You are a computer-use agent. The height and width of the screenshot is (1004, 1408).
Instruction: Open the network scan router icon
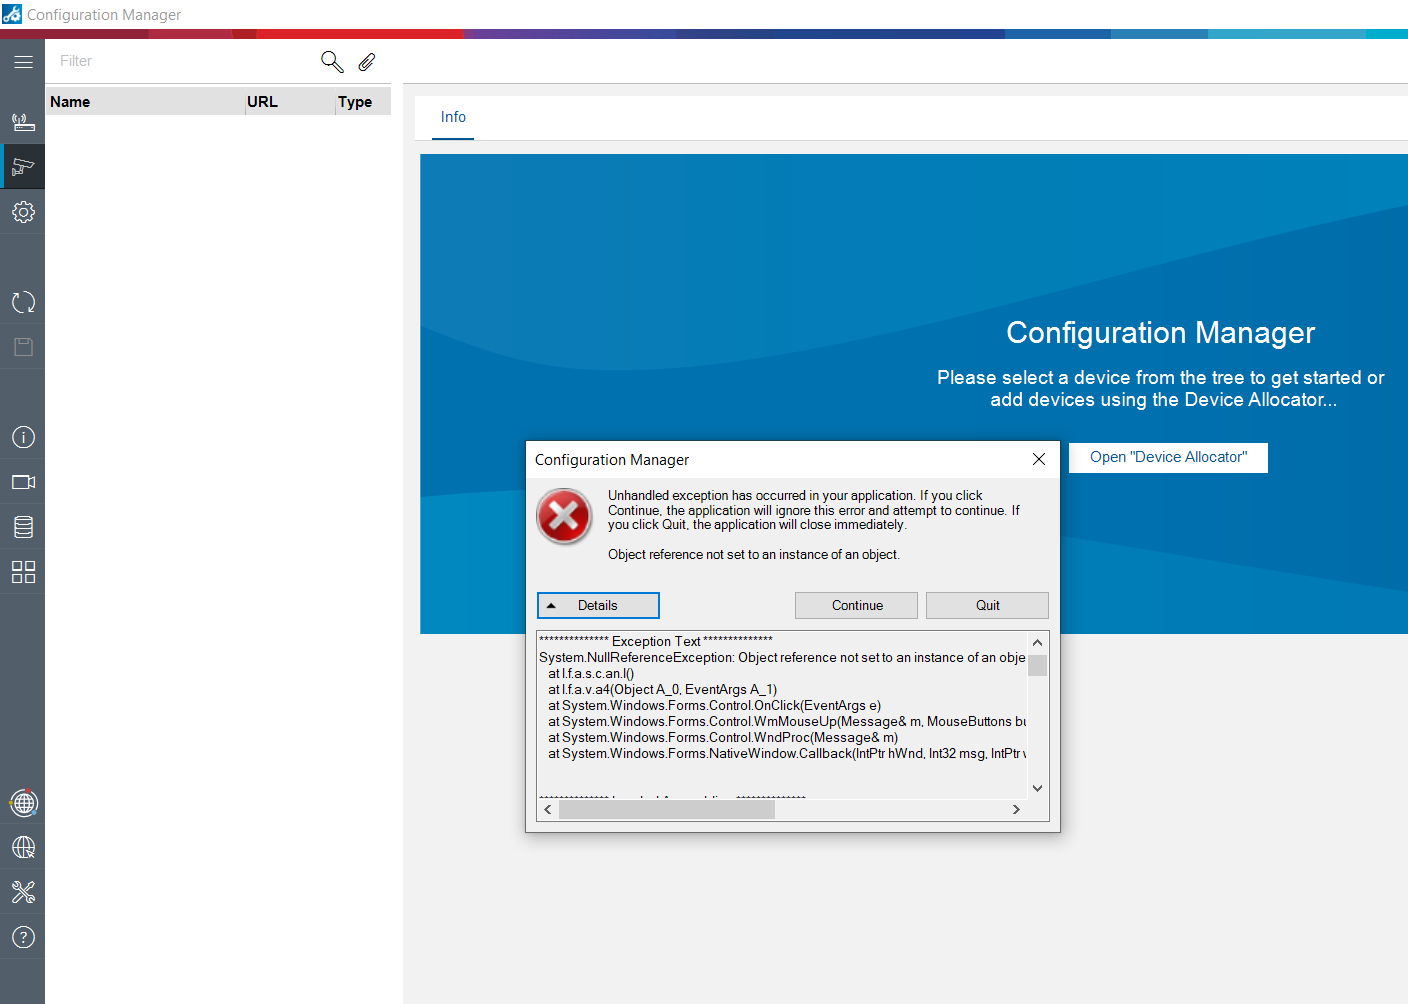point(23,122)
